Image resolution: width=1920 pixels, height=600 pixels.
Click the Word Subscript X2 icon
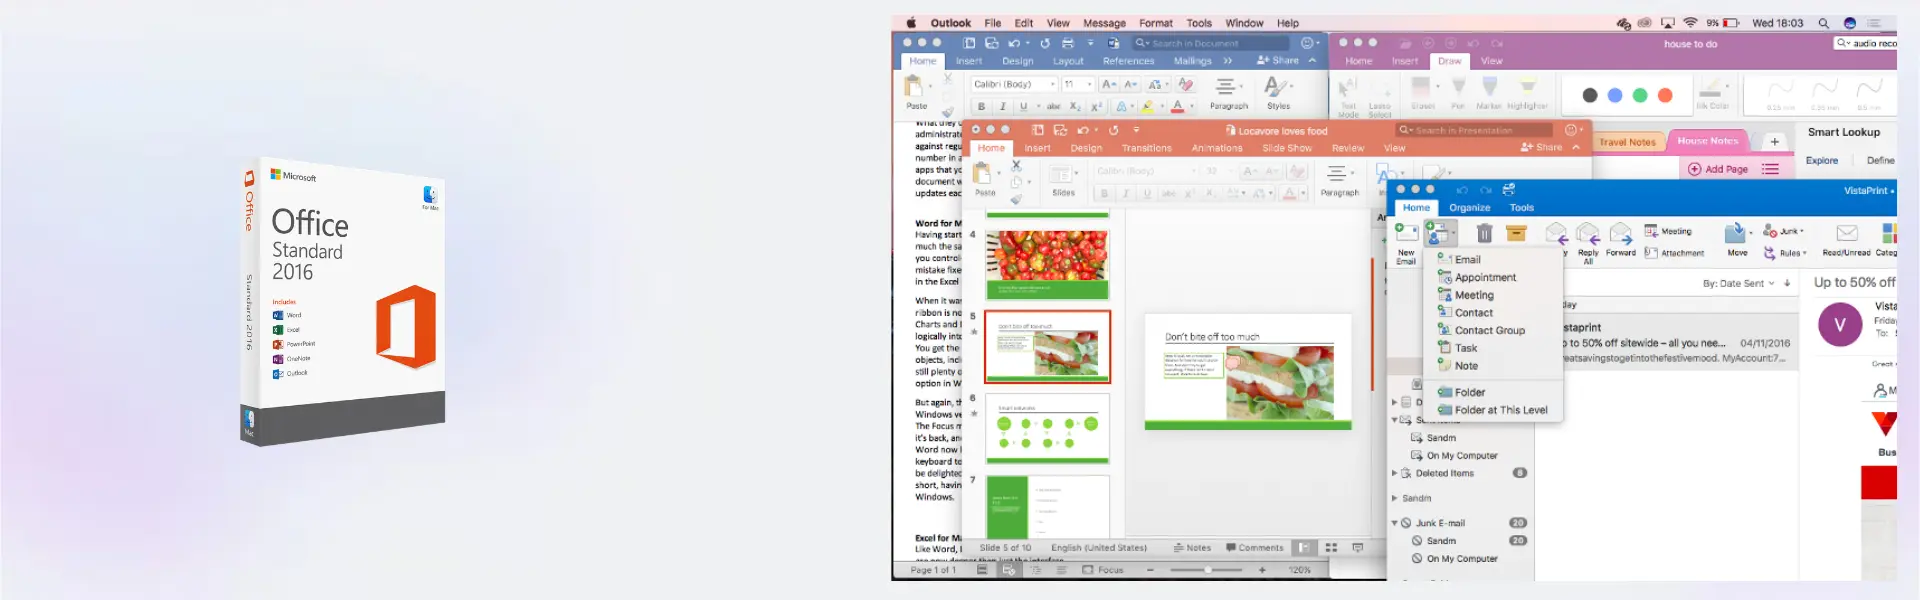(1075, 106)
